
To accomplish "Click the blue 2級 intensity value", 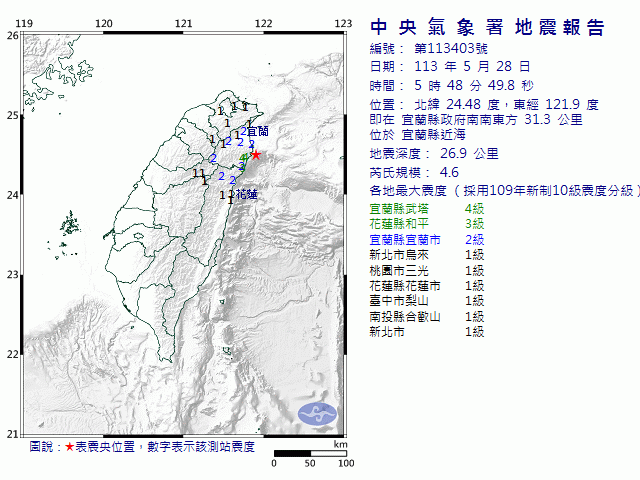I will [x=475, y=240].
